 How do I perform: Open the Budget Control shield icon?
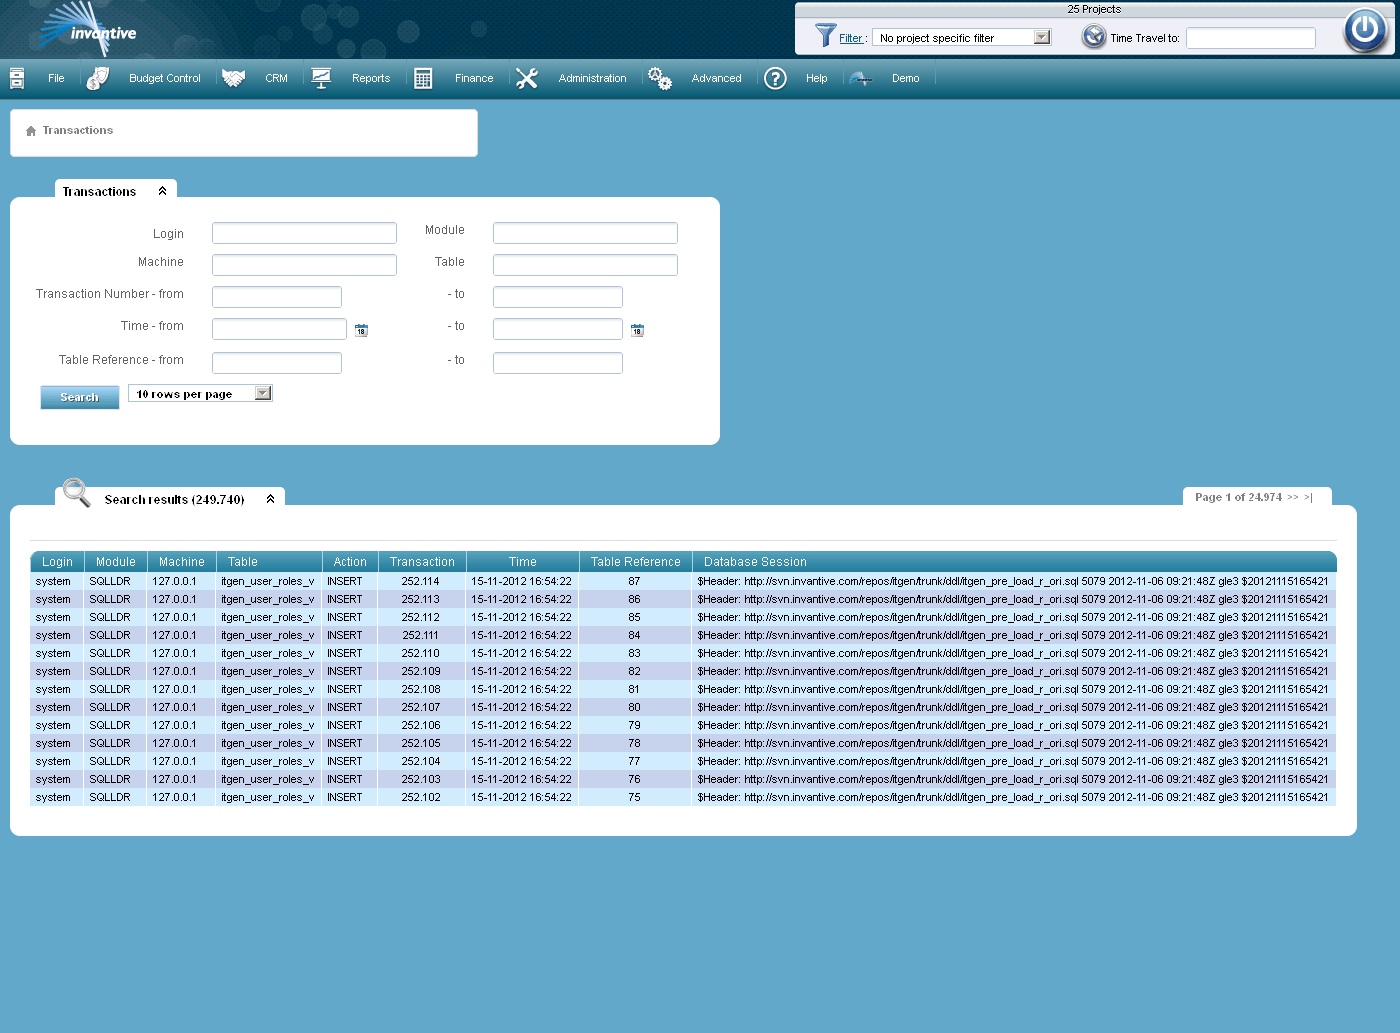97,77
